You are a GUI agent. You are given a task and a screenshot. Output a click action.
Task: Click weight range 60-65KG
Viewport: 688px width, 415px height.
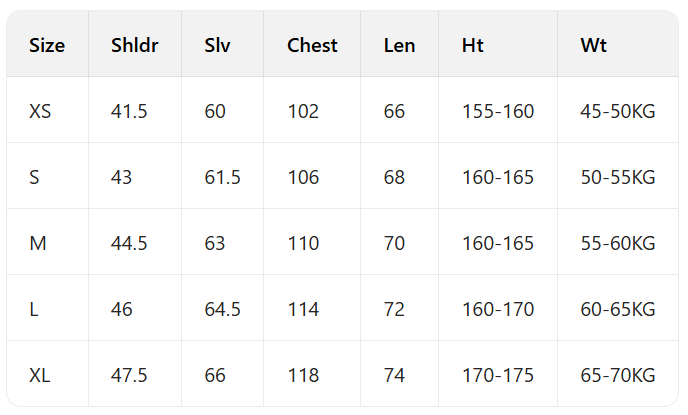coord(617,309)
